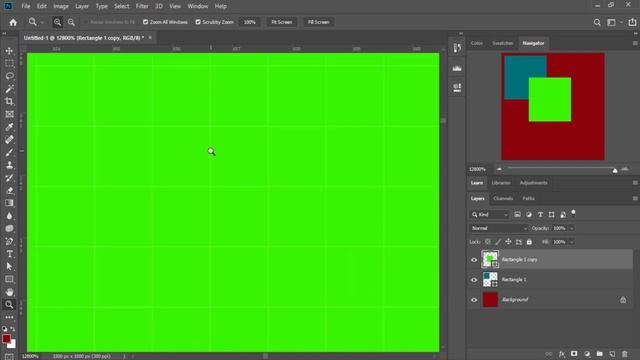Select the Frame tool
Viewport: 640px width, 360px height.
coord(9,114)
